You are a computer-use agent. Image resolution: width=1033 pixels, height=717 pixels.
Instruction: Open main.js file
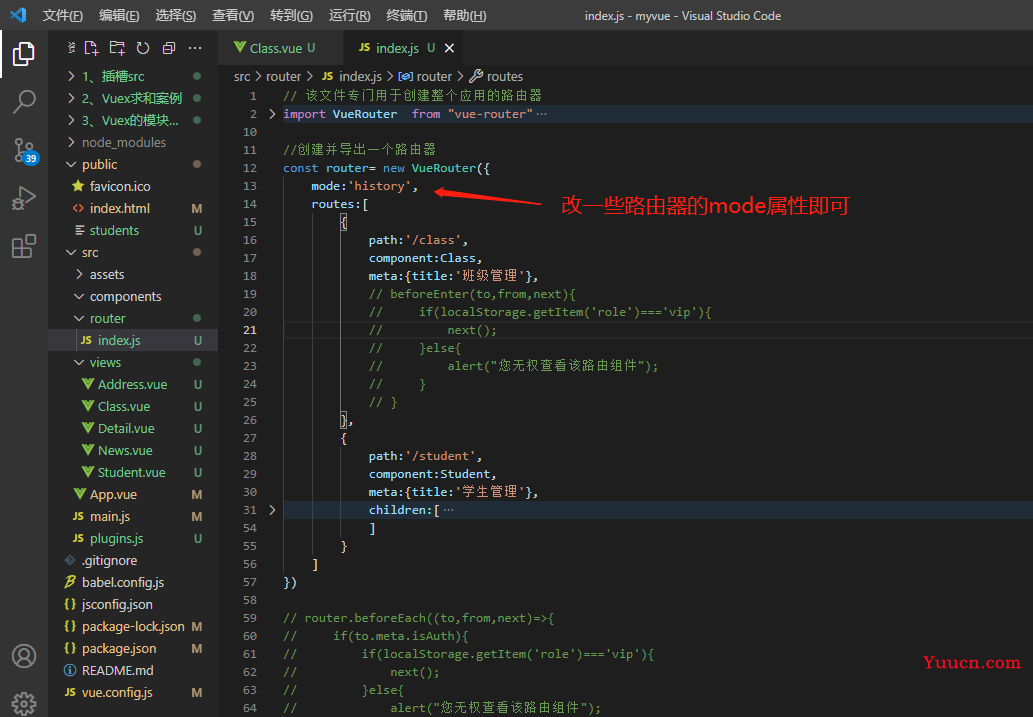click(x=133, y=517)
